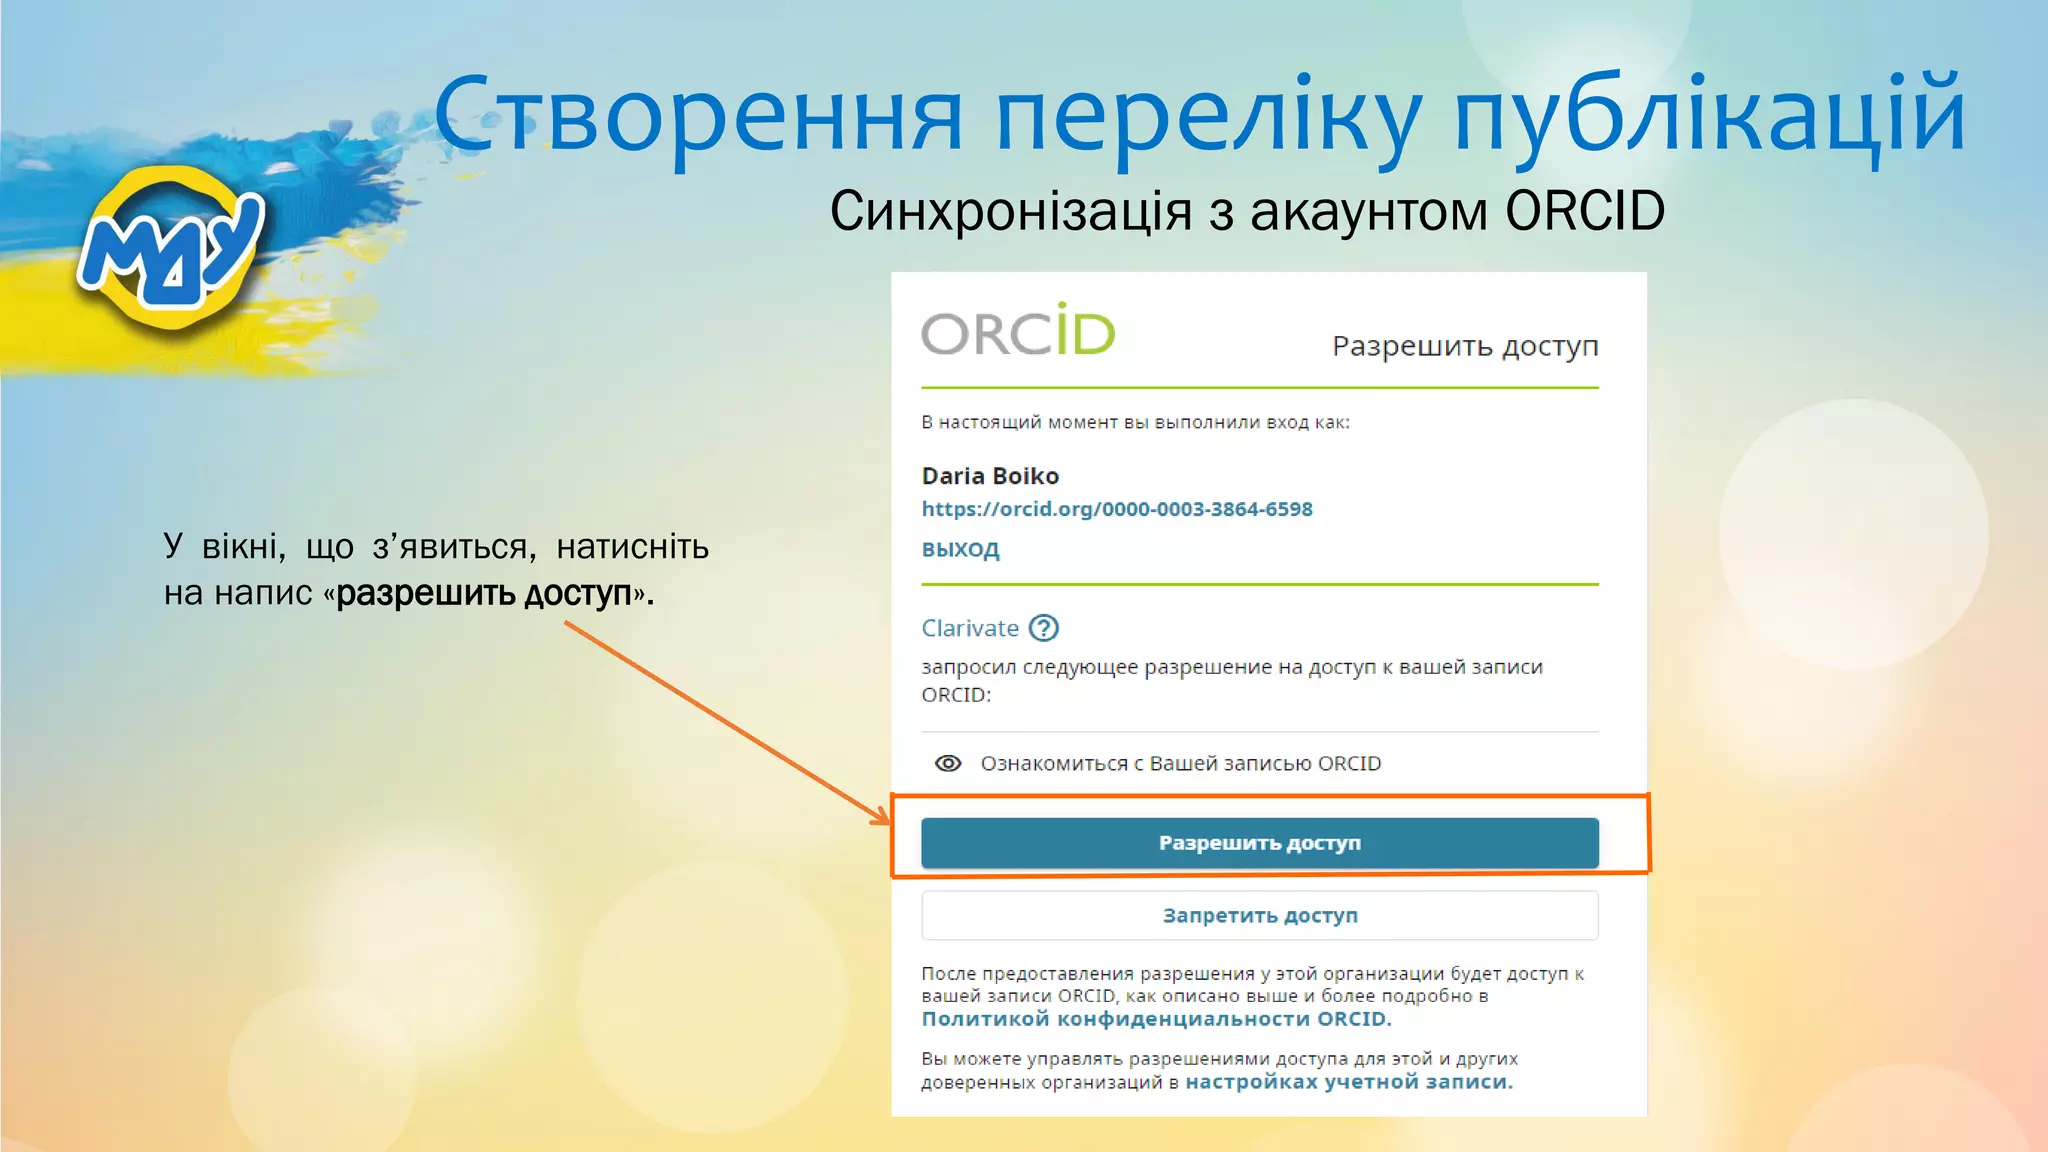Open the help icon next to Clarivate
Viewport: 2048px width, 1152px height.
[1044, 628]
